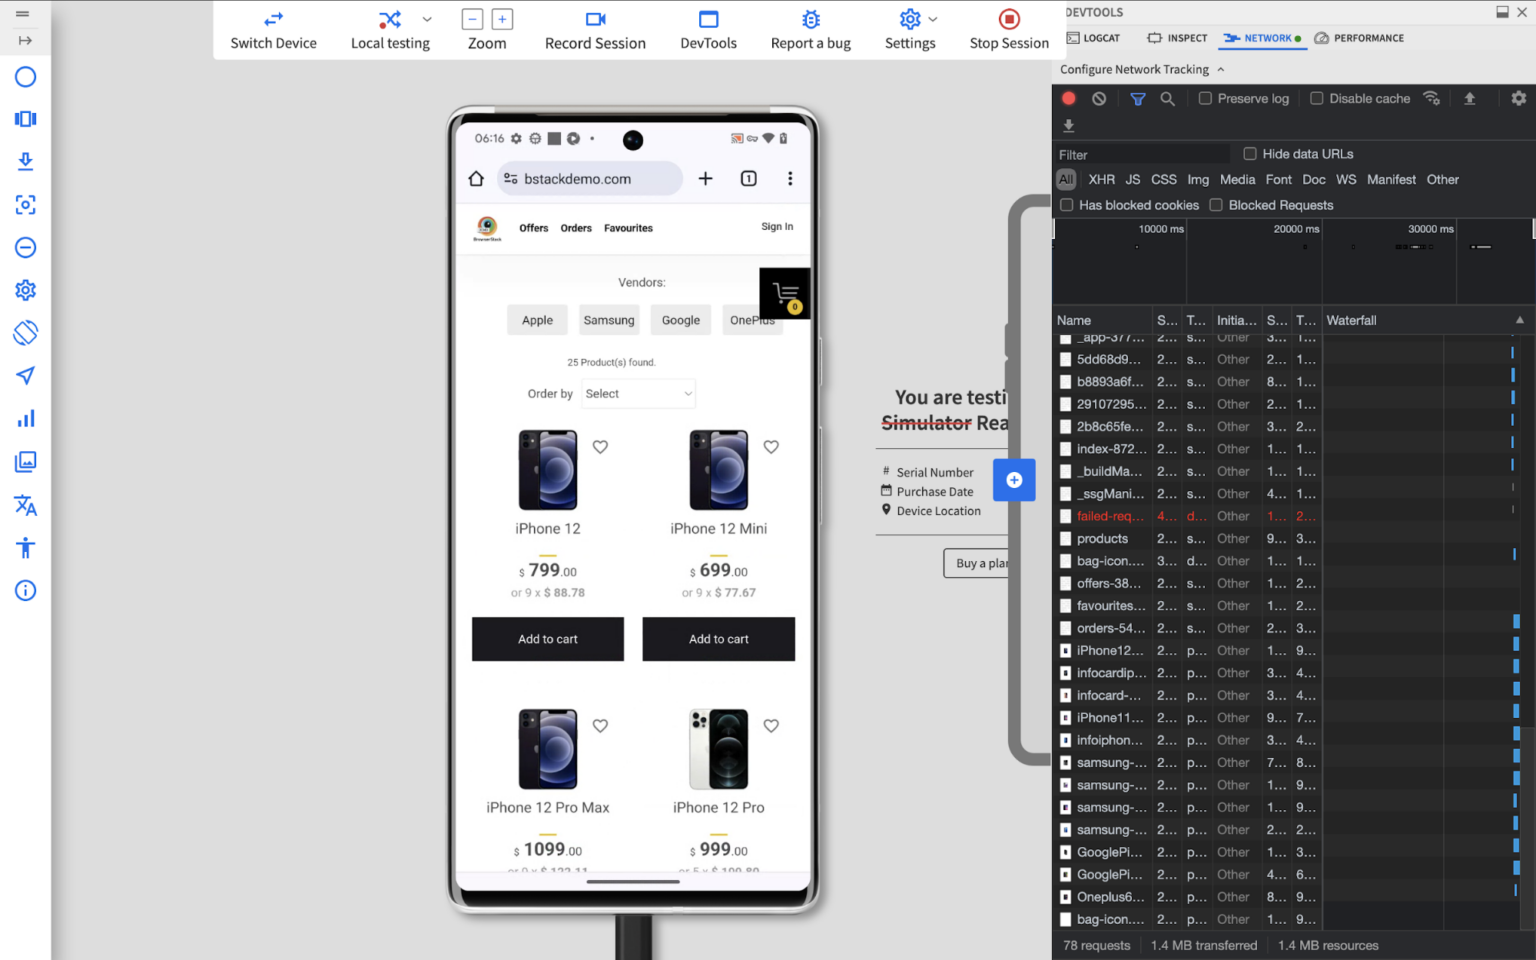Check the Disable cache option

point(1317,98)
